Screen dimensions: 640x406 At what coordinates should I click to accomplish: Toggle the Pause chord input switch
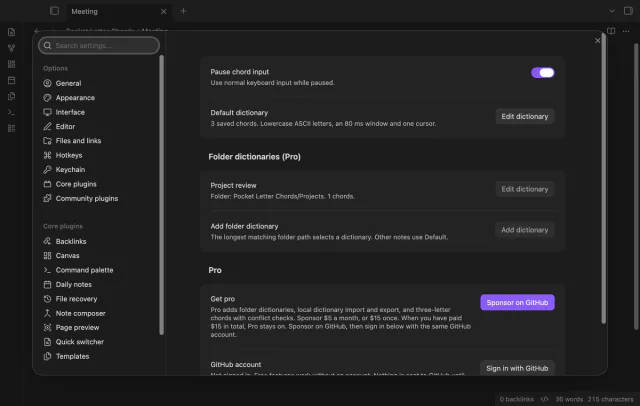click(x=542, y=73)
